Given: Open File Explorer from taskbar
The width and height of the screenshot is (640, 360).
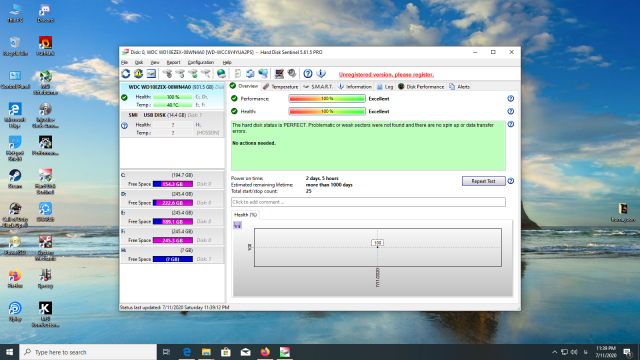Looking at the screenshot, I should [x=206, y=352].
